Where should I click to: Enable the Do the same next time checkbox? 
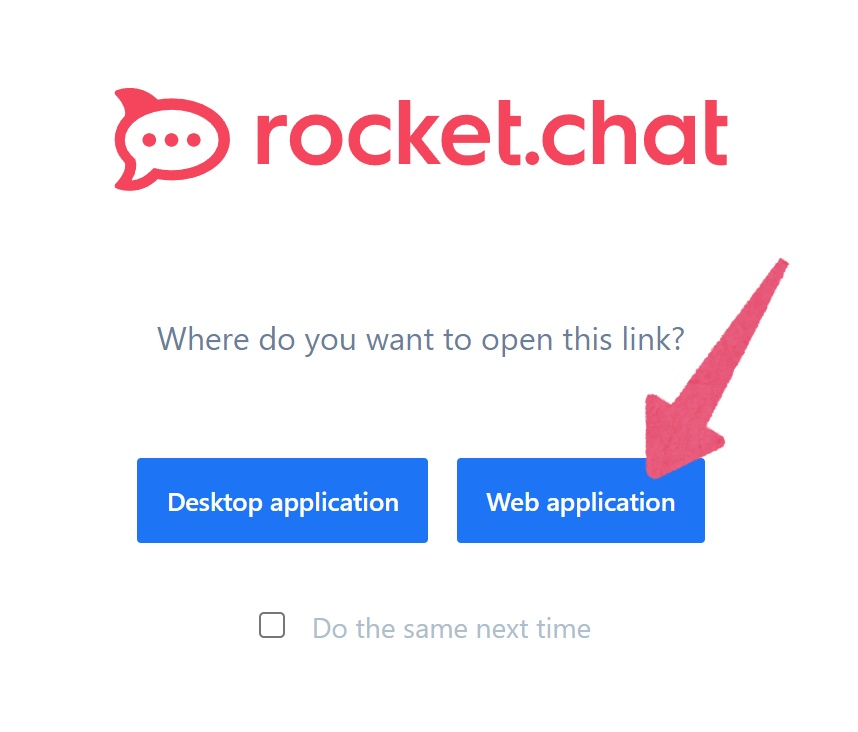coord(272,625)
